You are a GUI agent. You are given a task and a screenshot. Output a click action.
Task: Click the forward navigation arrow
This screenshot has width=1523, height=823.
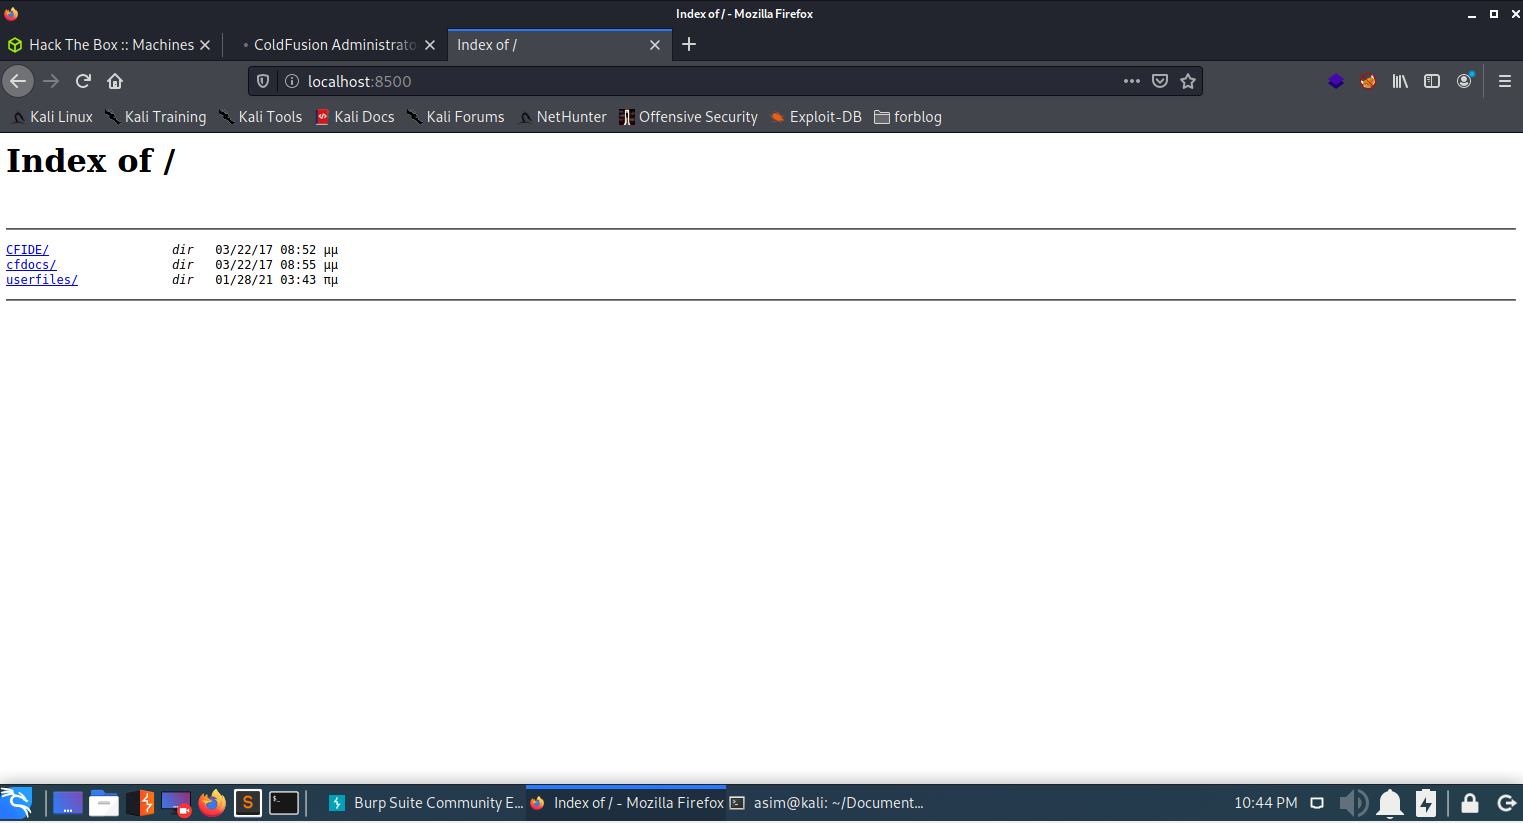coord(51,81)
